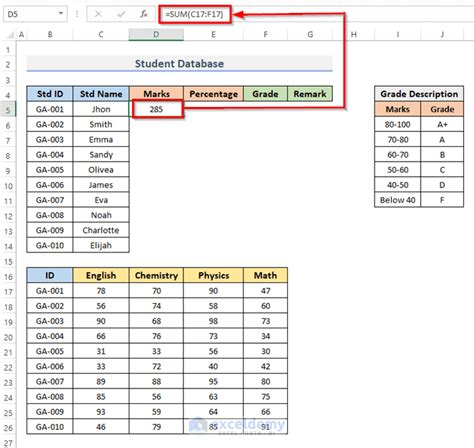
Task: Click the name cell Charlotte
Action: tap(101, 230)
